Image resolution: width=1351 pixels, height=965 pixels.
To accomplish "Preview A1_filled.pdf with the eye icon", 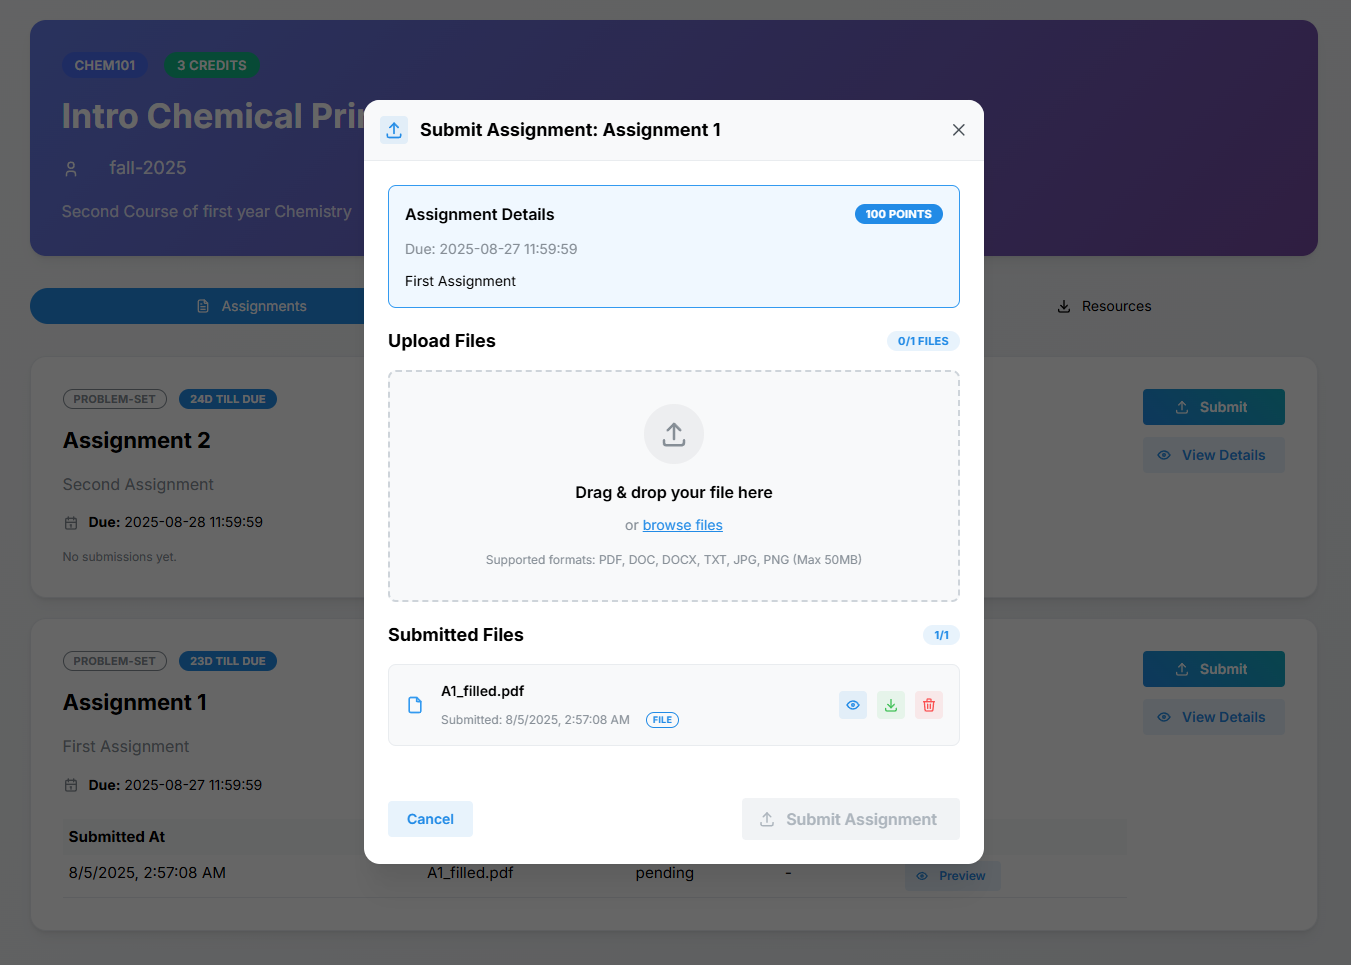I will coord(853,705).
